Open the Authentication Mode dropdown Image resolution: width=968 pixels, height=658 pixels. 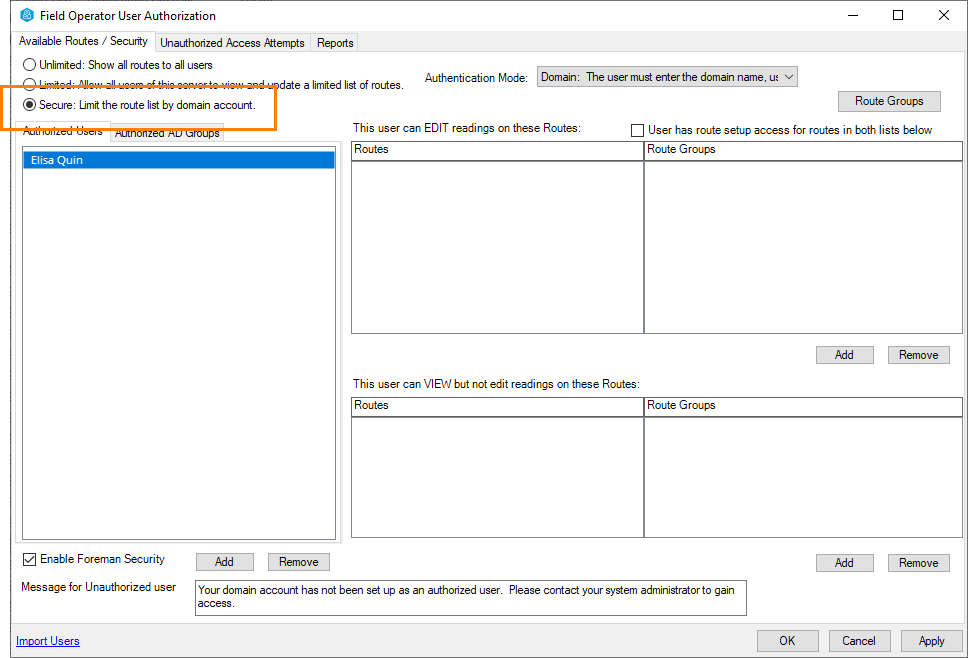click(x=667, y=77)
